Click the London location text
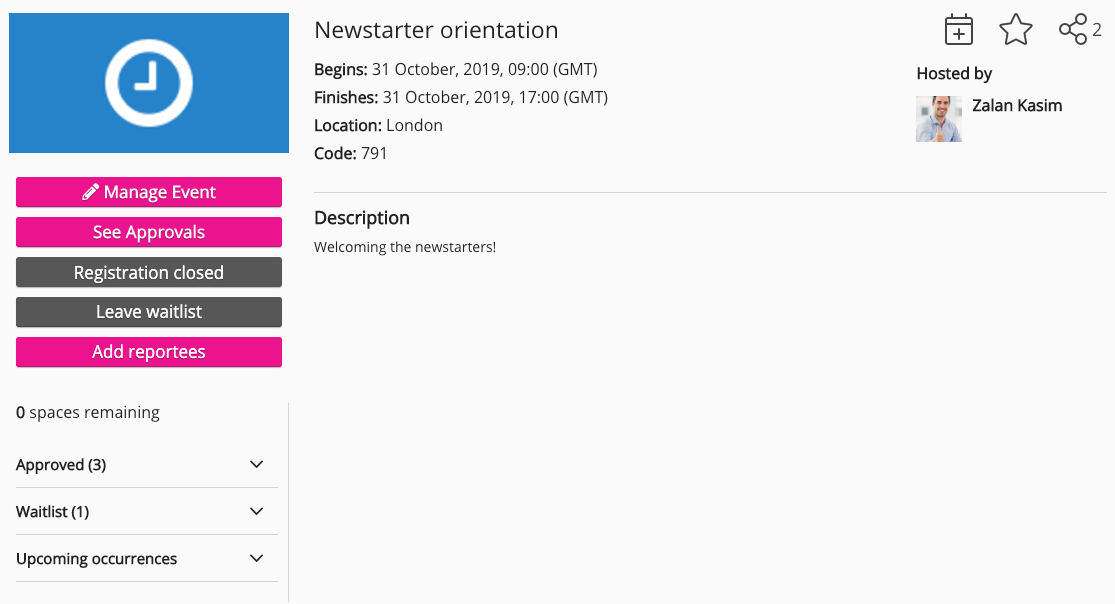 click(414, 126)
